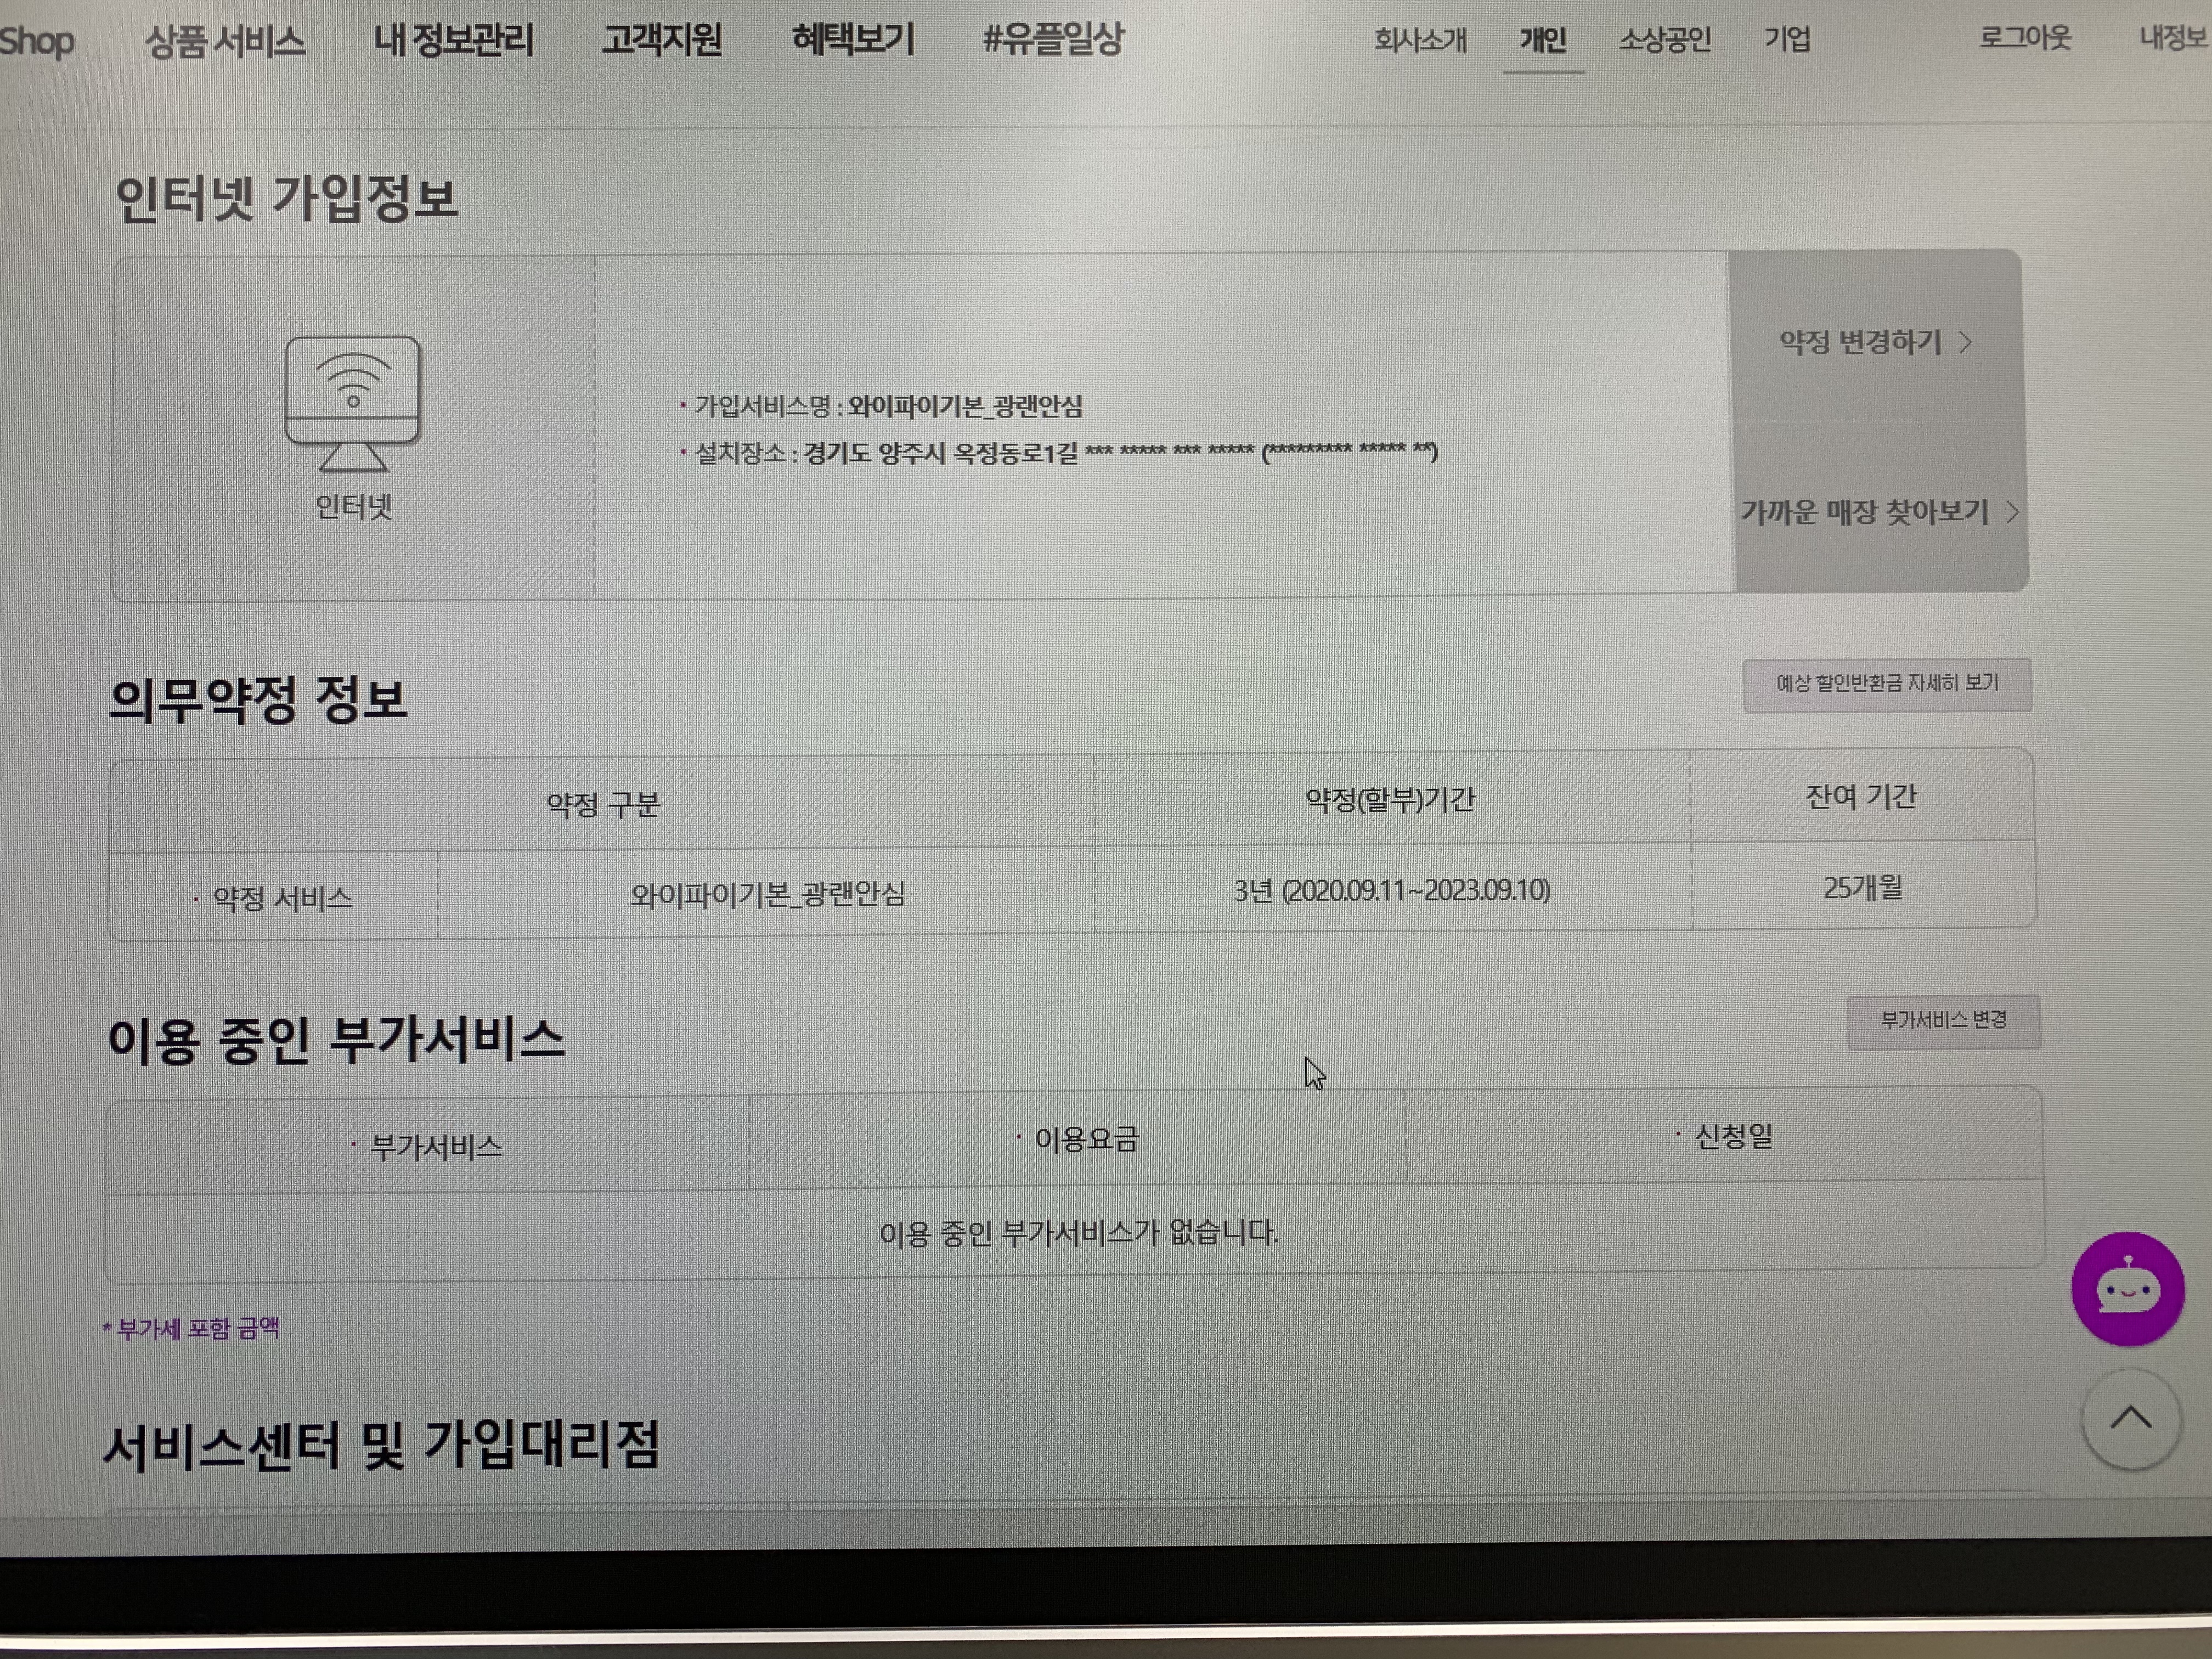This screenshot has height=1659, width=2212.
Task: Open 고객지원 menu
Action: (661, 40)
